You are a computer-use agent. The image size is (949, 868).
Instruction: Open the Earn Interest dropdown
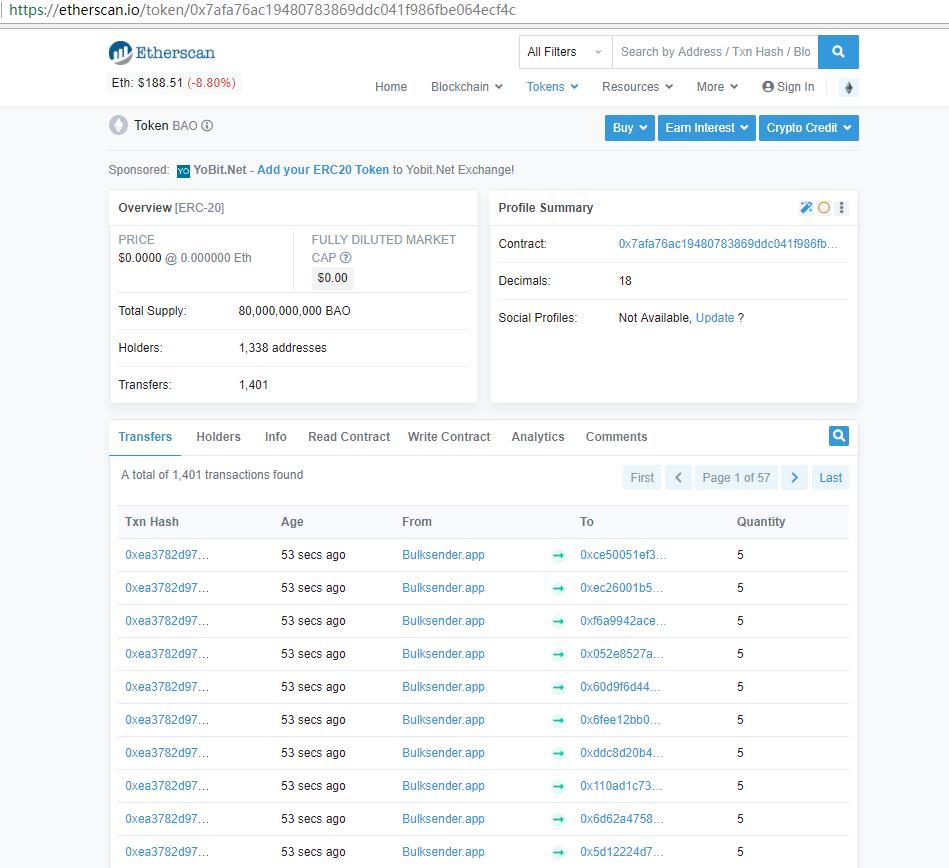click(x=706, y=128)
